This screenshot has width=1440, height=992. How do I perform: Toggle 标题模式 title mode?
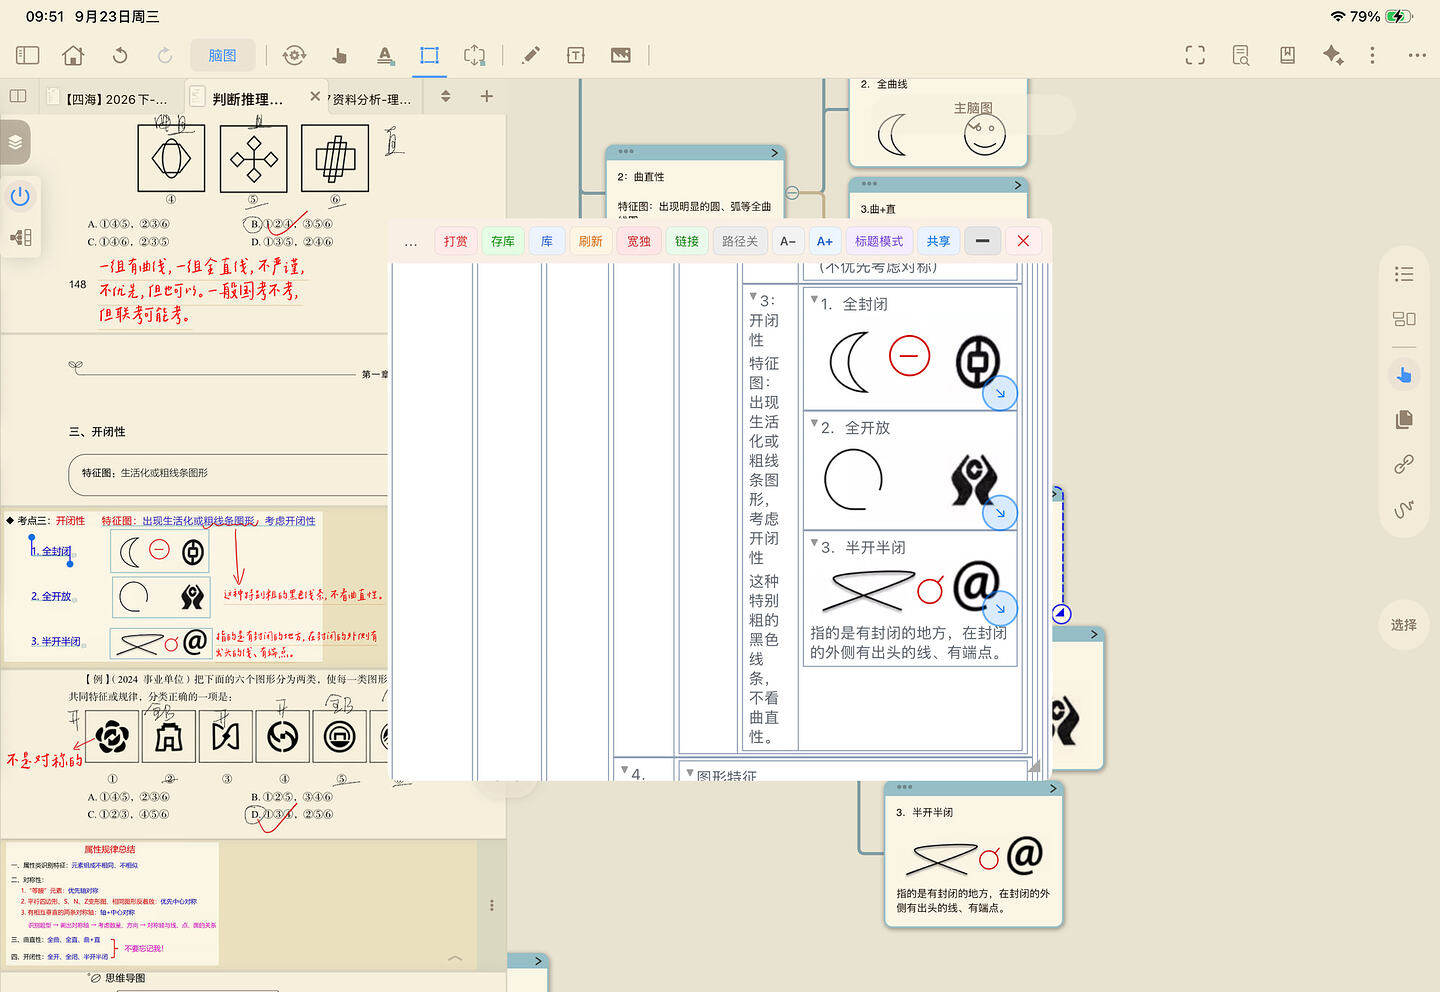click(879, 241)
